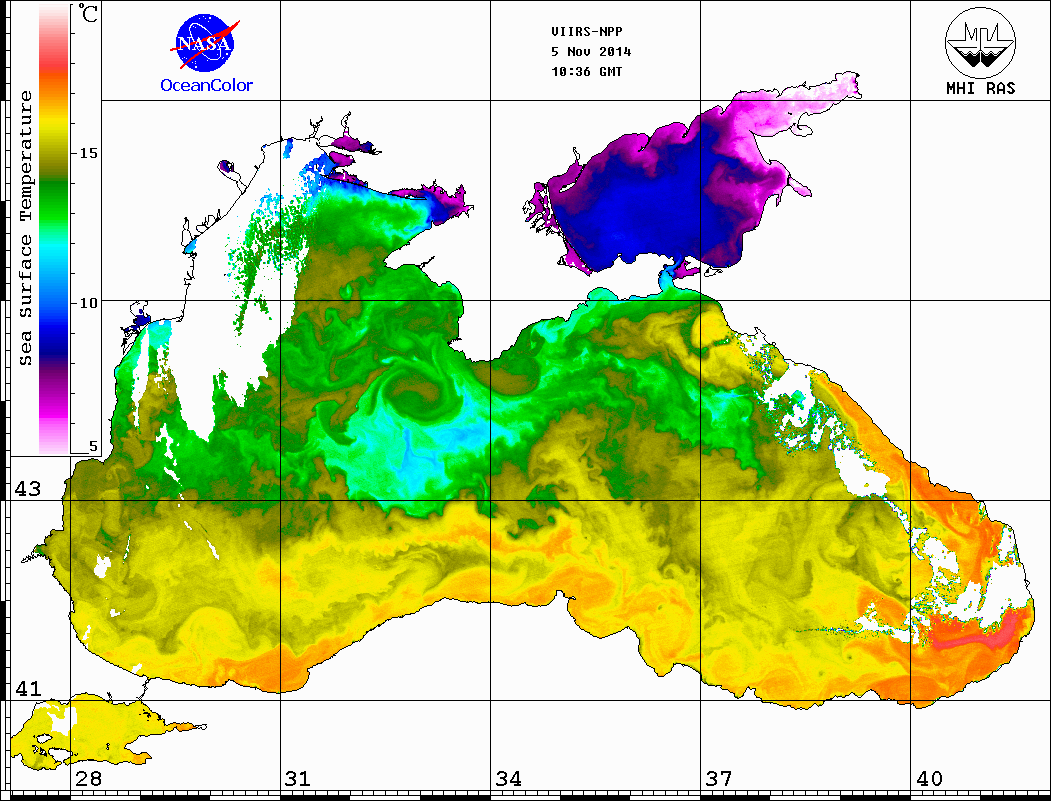Click the longitude label 40
Image resolution: width=1051 pixels, height=801 pixels.
pyautogui.click(x=929, y=778)
